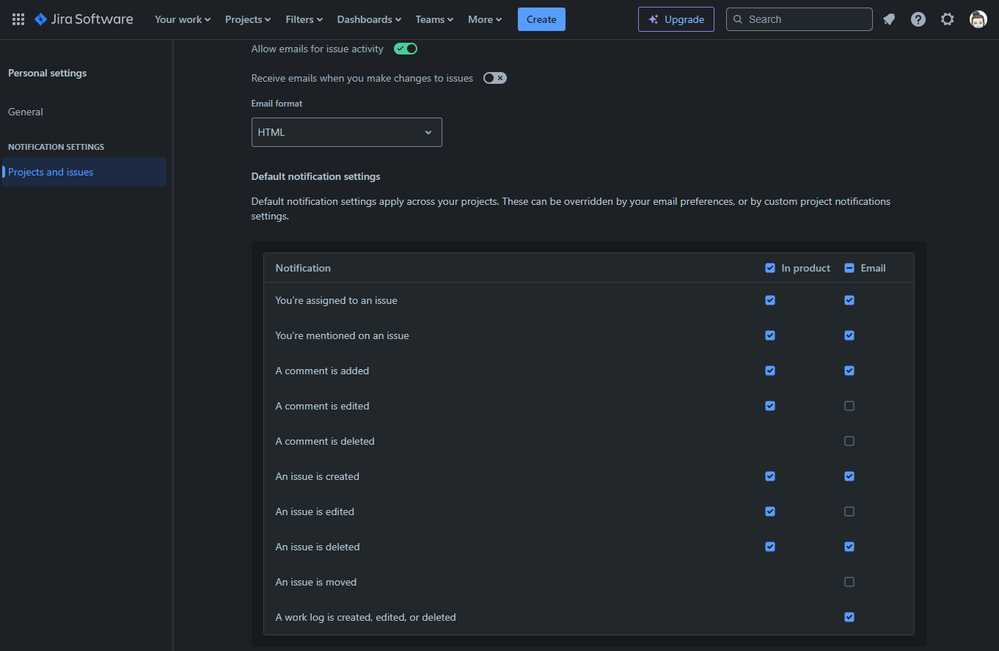Open the notifications bell icon
Image resolution: width=999 pixels, height=651 pixels.
click(x=889, y=19)
